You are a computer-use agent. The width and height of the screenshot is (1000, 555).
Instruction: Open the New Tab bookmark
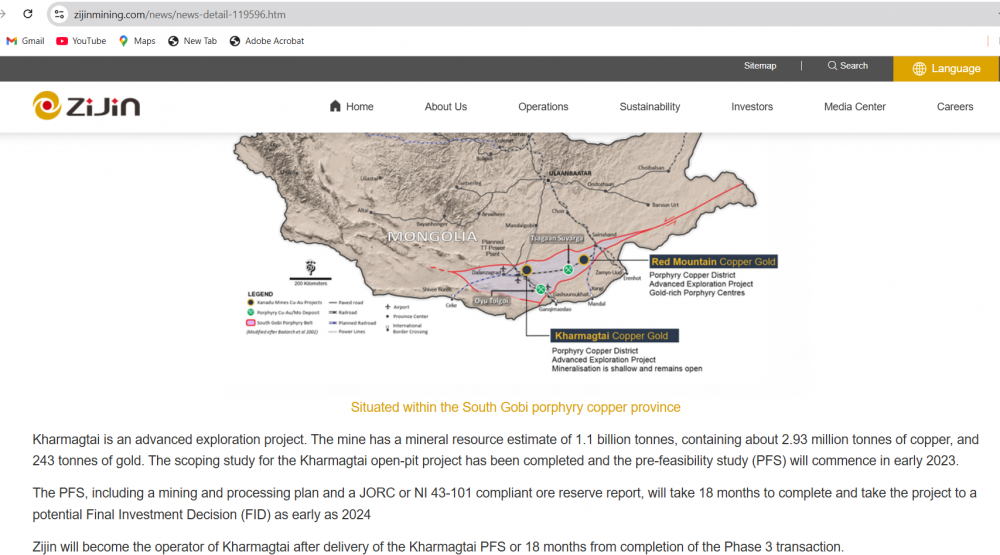[x=193, y=41]
